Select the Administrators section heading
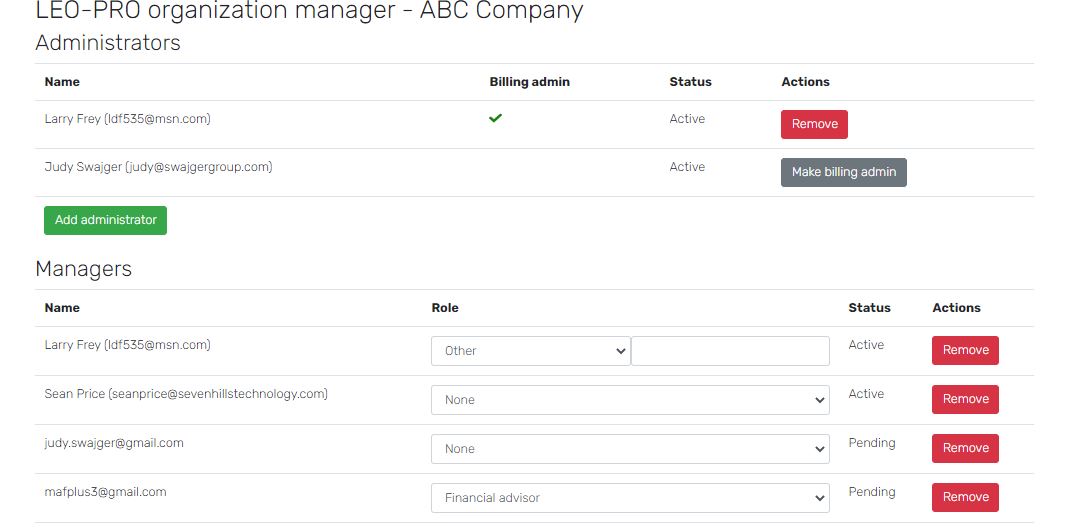The width and height of the screenshot is (1072, 531). coord(108,42)
